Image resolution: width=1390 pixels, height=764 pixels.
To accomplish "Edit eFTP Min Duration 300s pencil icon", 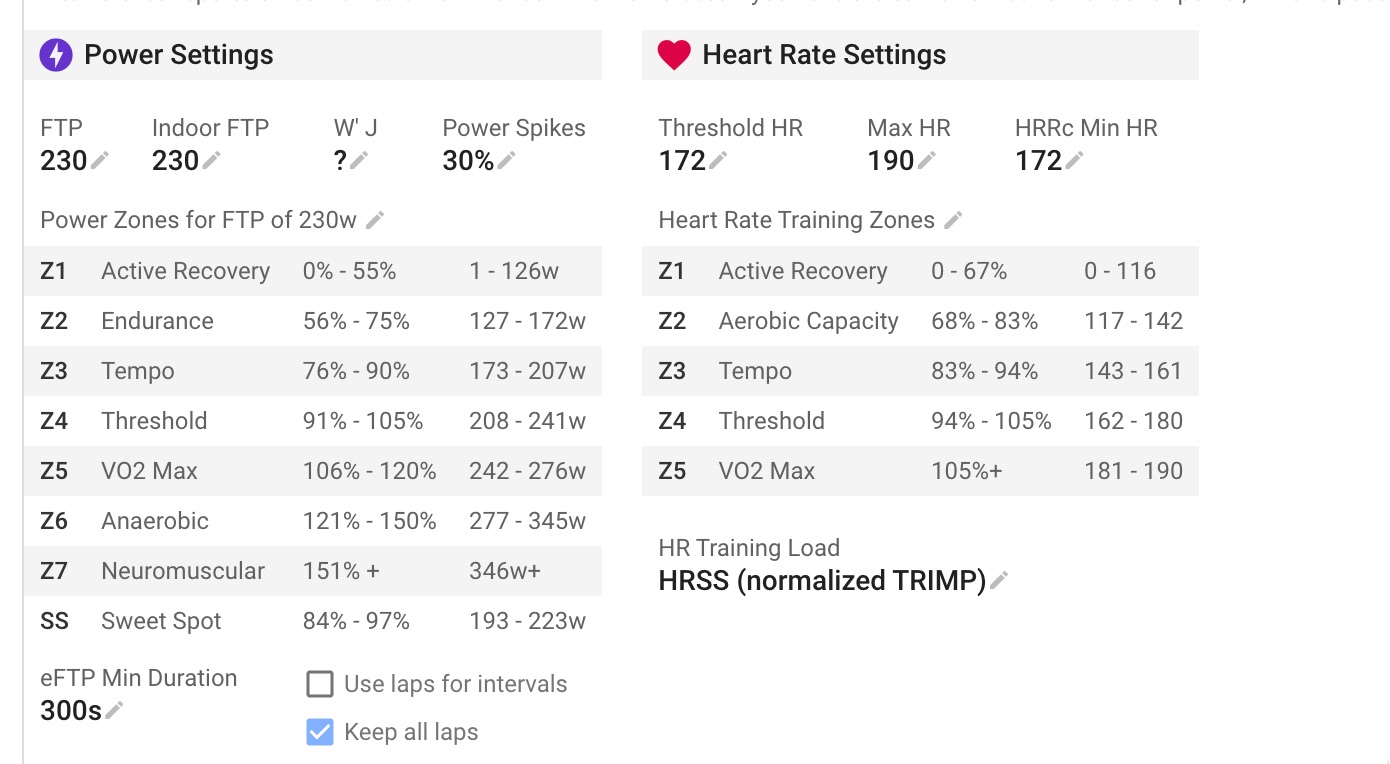I will pos(115,710).
